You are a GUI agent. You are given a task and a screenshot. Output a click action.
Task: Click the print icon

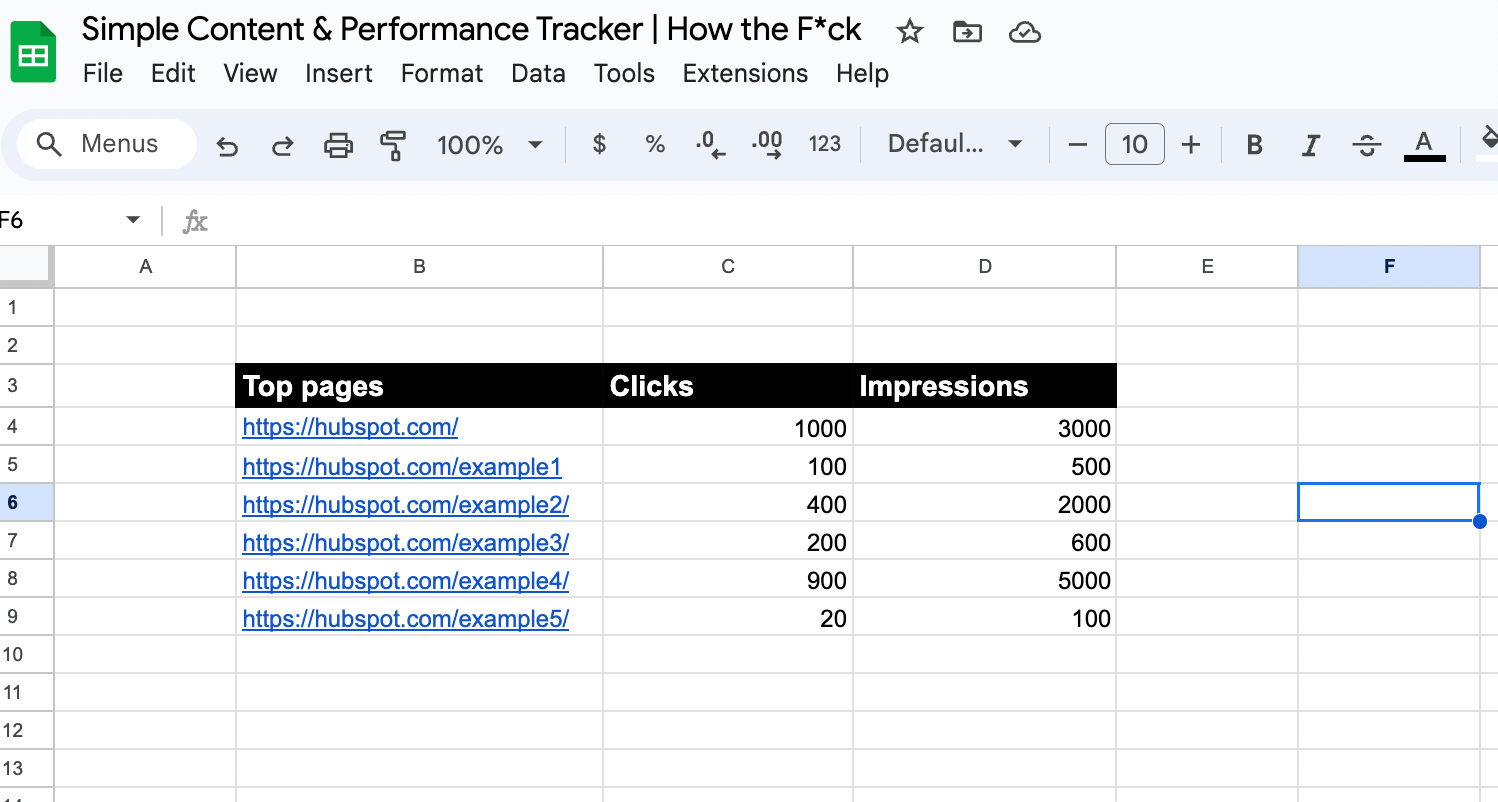(338, 146)
